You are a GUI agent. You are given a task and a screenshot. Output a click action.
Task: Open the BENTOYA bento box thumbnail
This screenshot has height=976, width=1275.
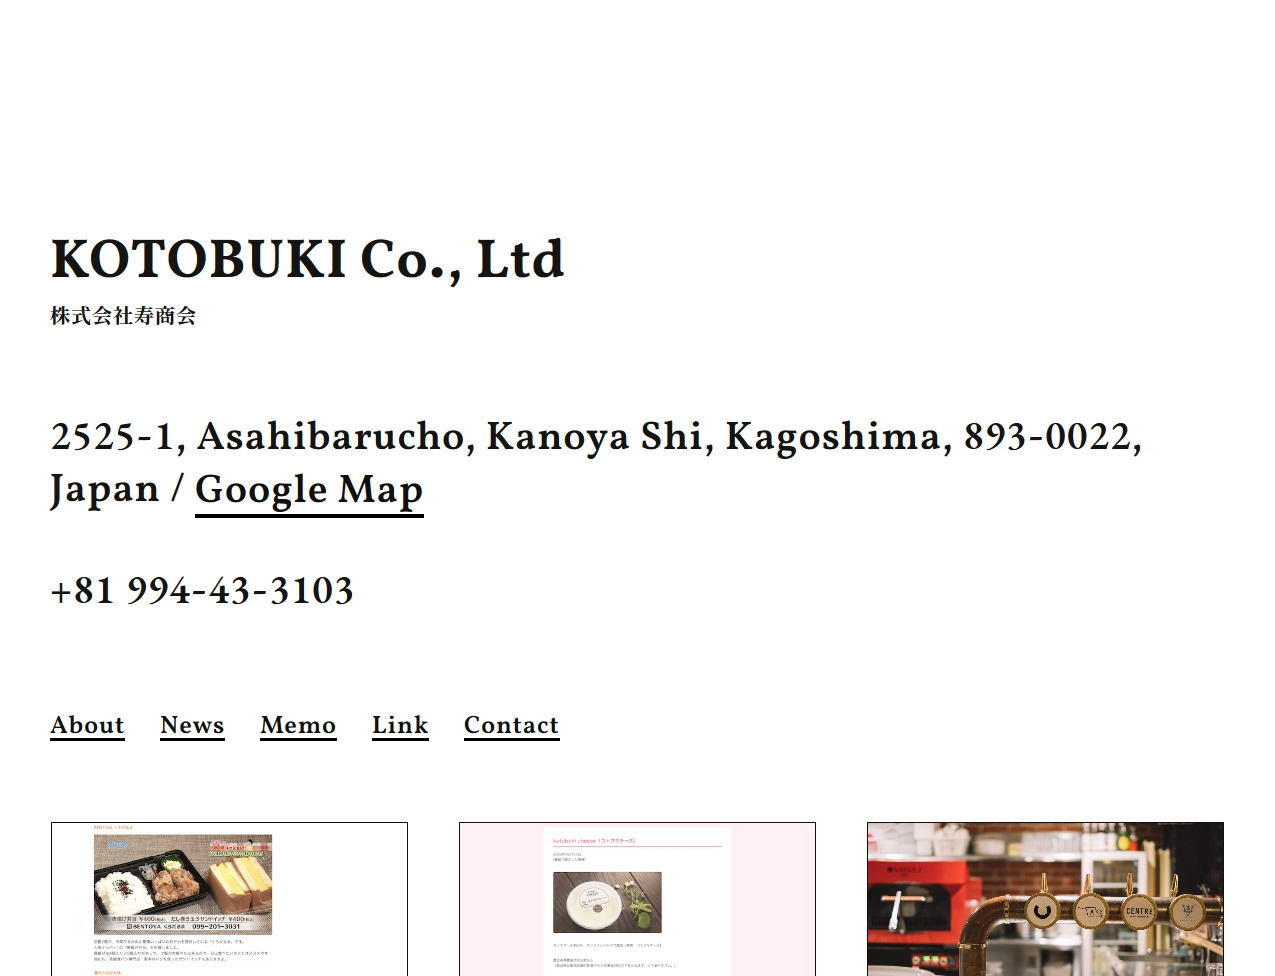[229, 899]
